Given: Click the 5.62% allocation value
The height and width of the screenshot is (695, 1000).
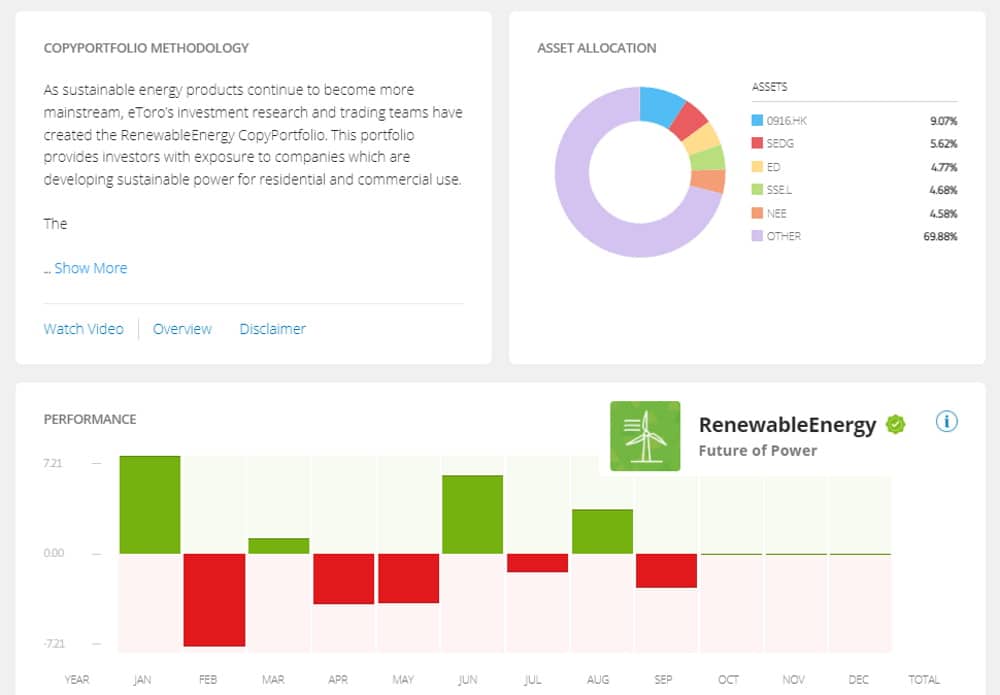Looking at the screenshot, I should pyautogui.click(x=943, y=143).
